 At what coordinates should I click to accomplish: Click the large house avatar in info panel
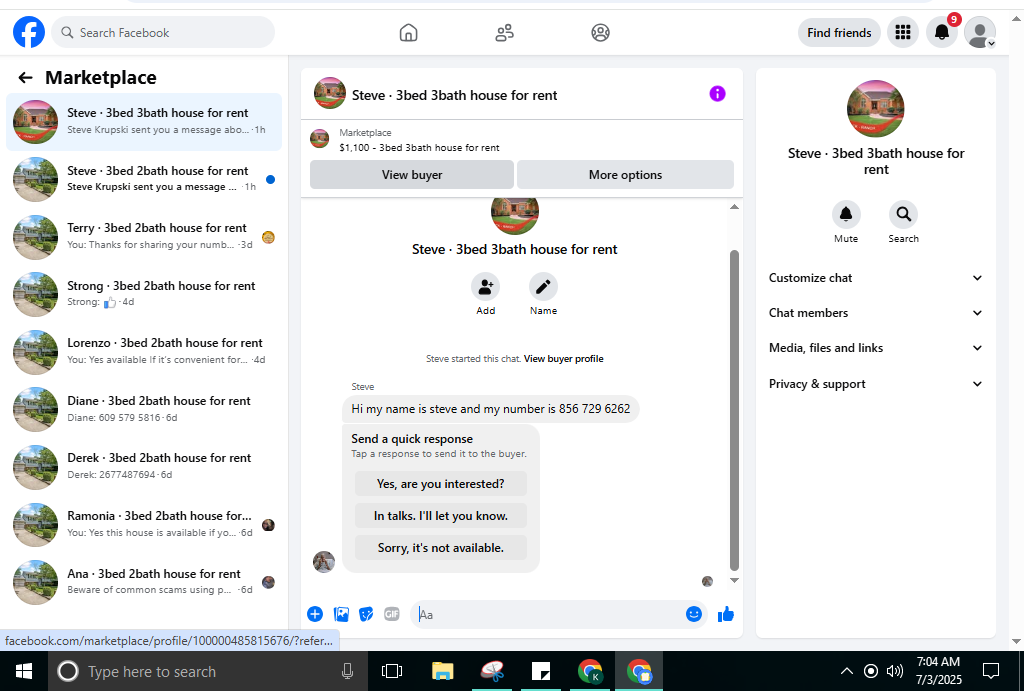(875, 108)
